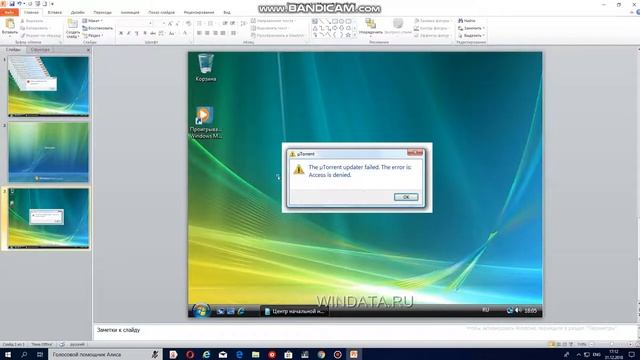Toggle italic formatting
This screenshot has height=360, width=640.
pos(129,33)
